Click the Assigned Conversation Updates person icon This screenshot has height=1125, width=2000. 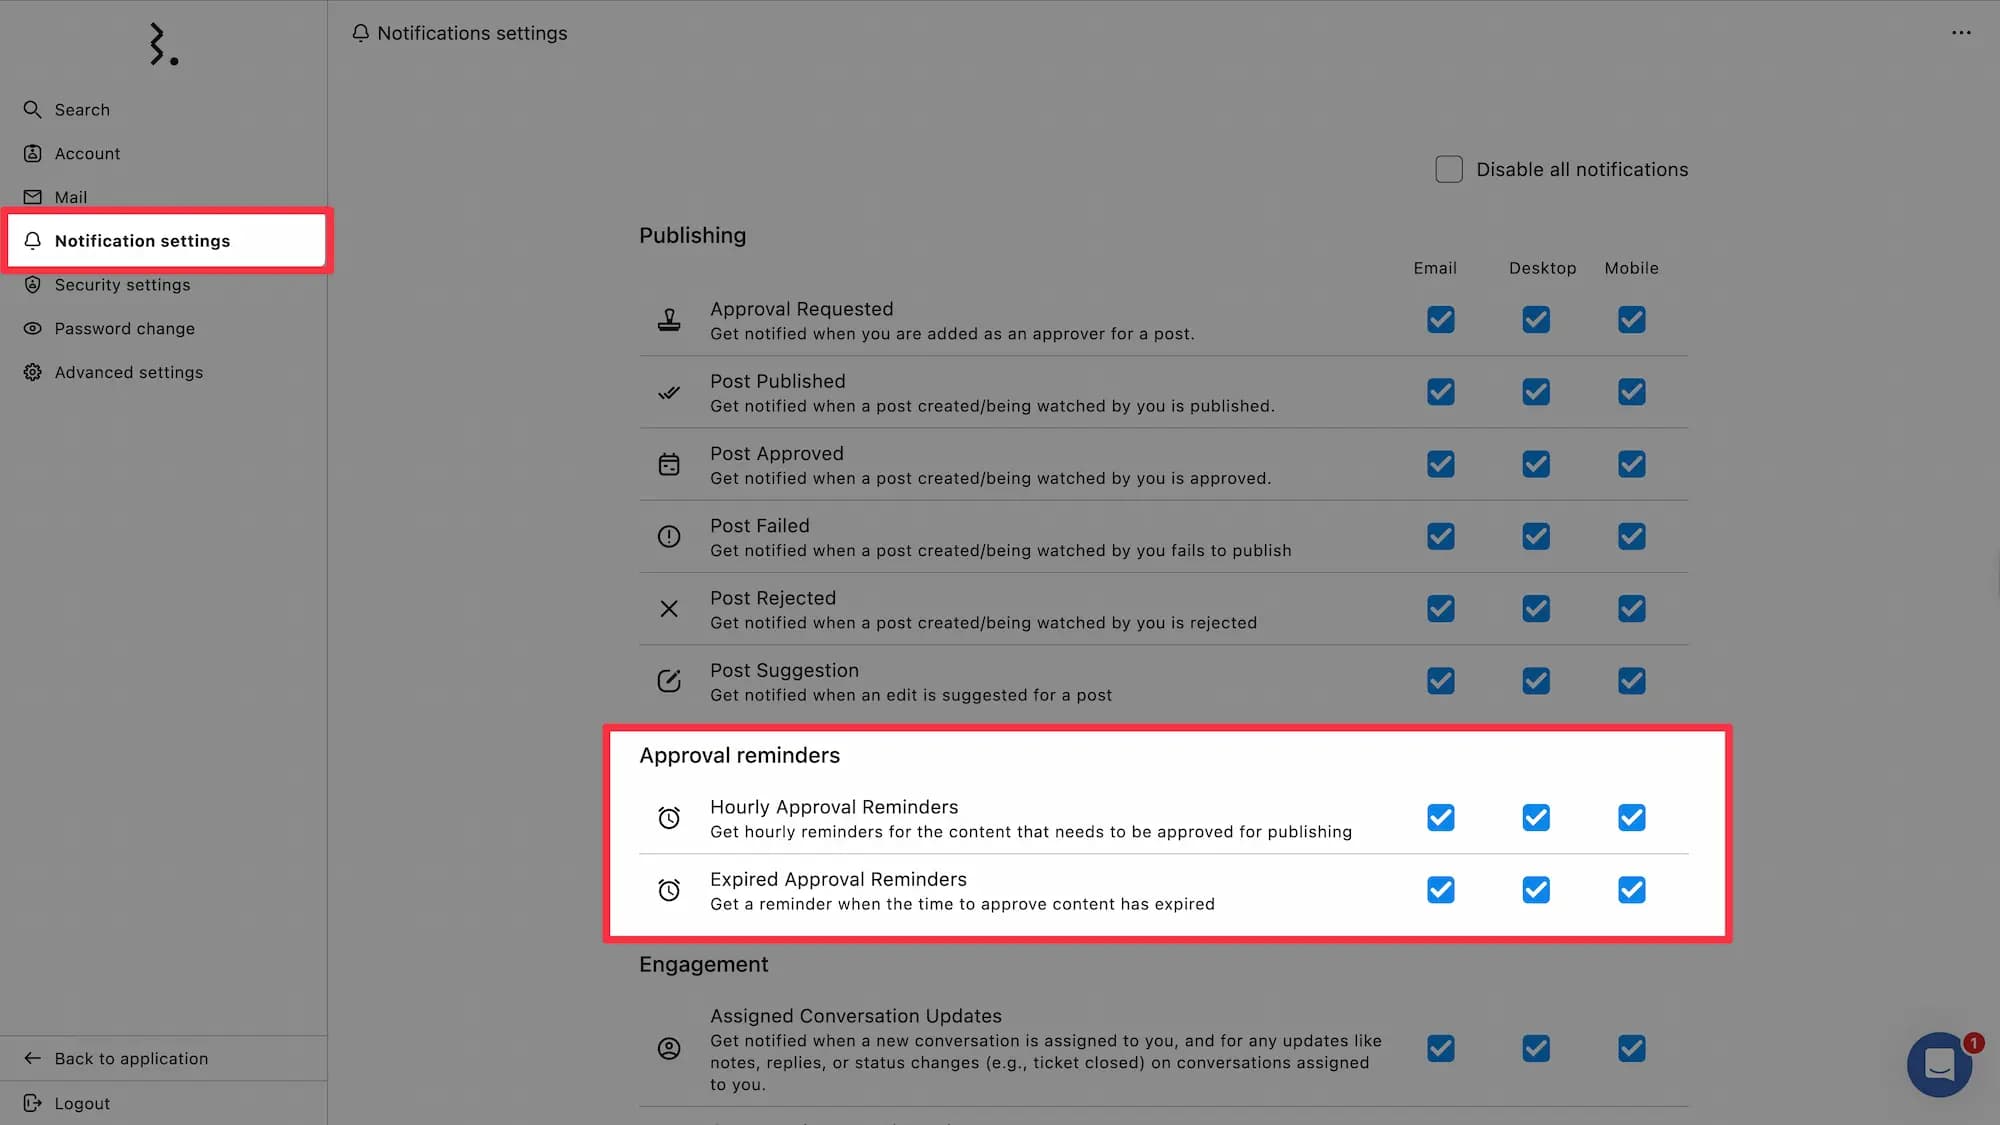pos(669,1048)
